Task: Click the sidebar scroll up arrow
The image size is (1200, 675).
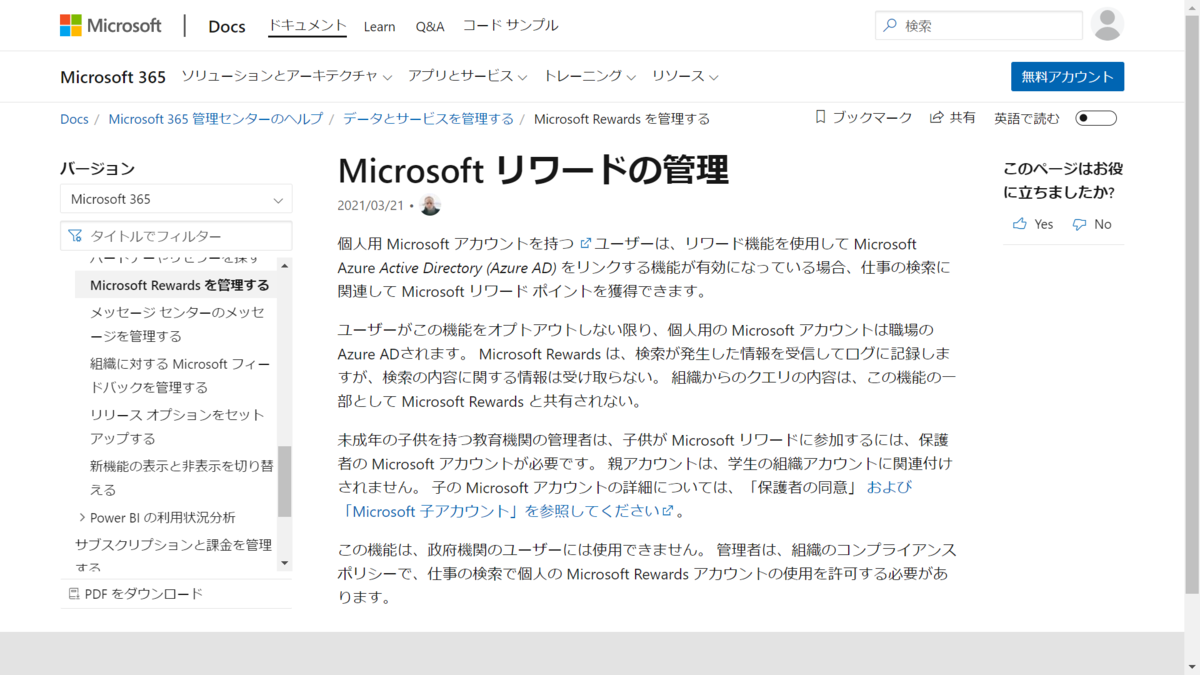Action: [284, 266]
